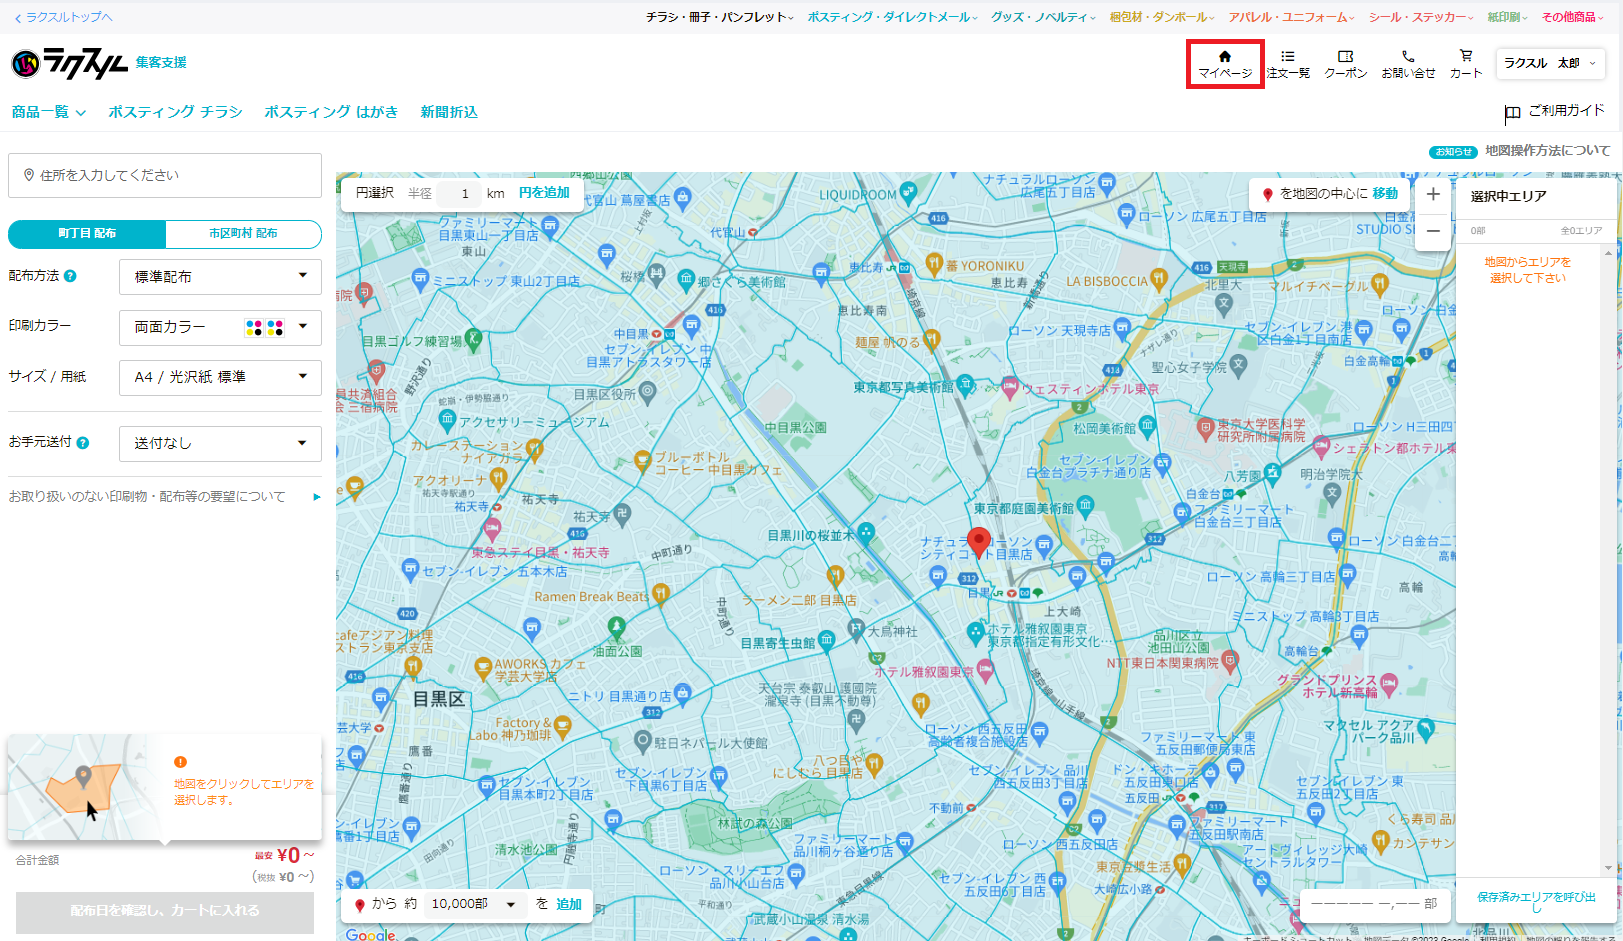Click the 住所を入力してください address field
This screenshot has height=941, width=1623.
(x=165, y=175)
